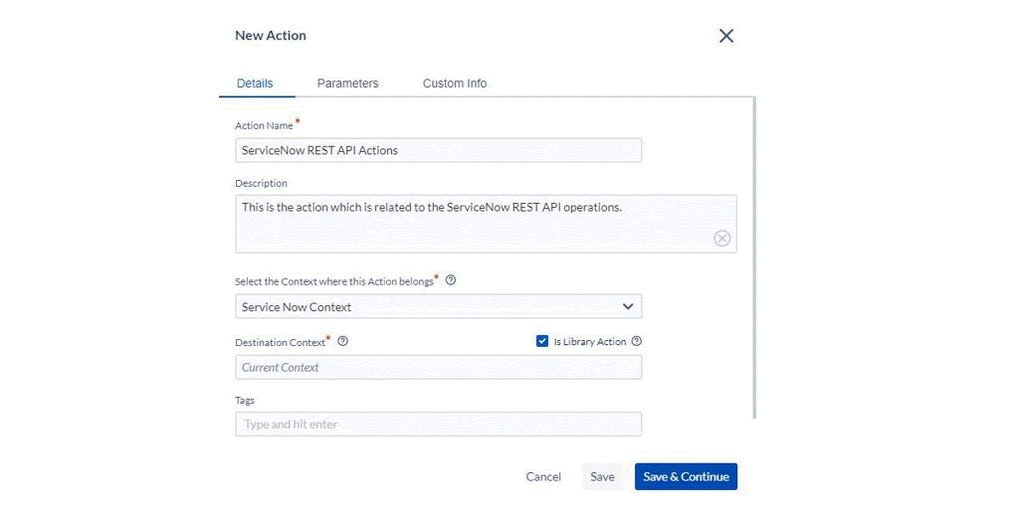Click the Cancel button
The image size is (1020, 518).
pos(543,477)
